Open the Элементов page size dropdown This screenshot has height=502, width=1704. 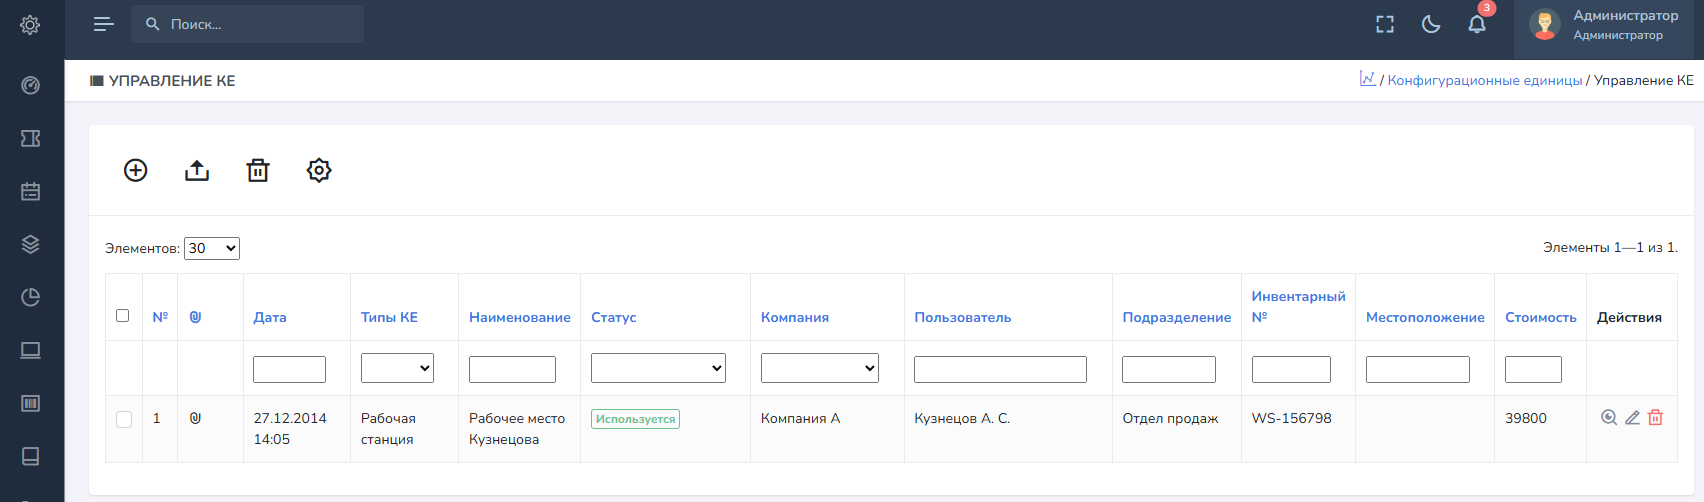[212, 248]
